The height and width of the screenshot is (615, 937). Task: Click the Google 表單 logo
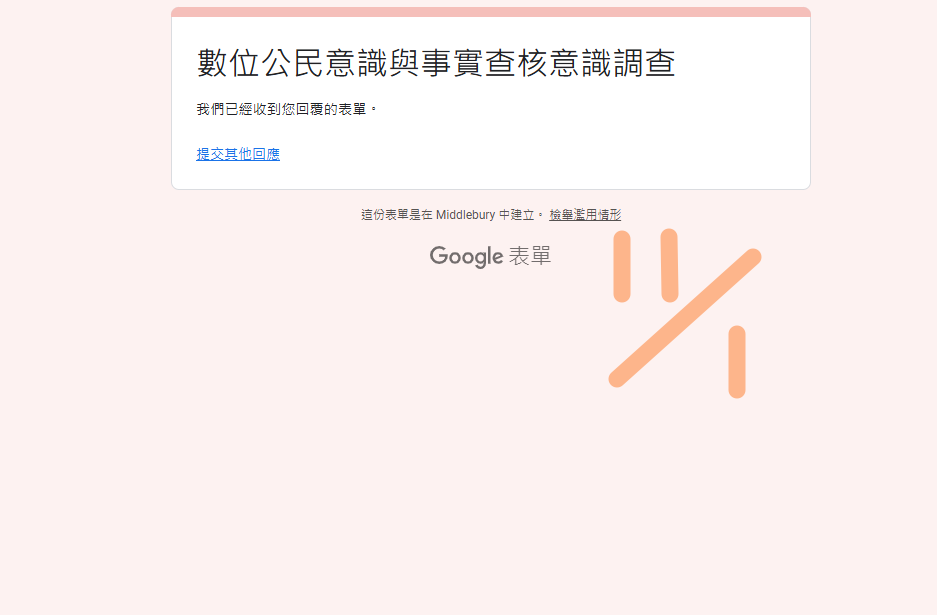490,256
